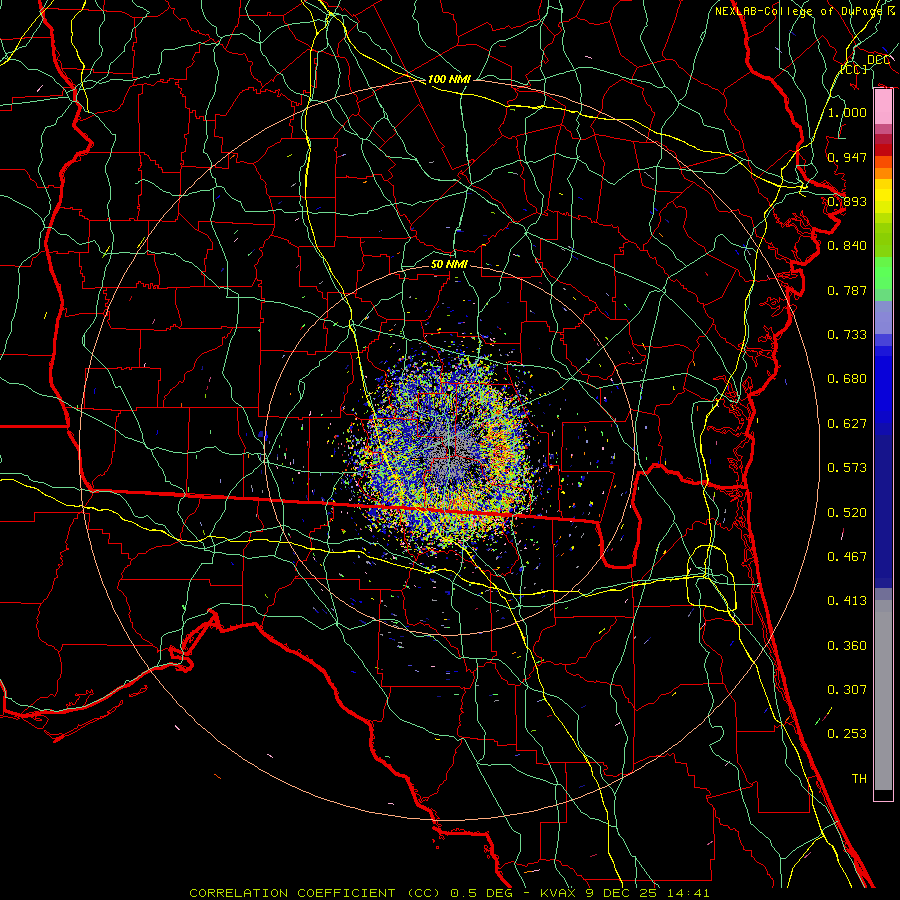Pick the light periwinkle segment of the color bar
This screenshot has width=900, height=900.
[x=883, y=318]
